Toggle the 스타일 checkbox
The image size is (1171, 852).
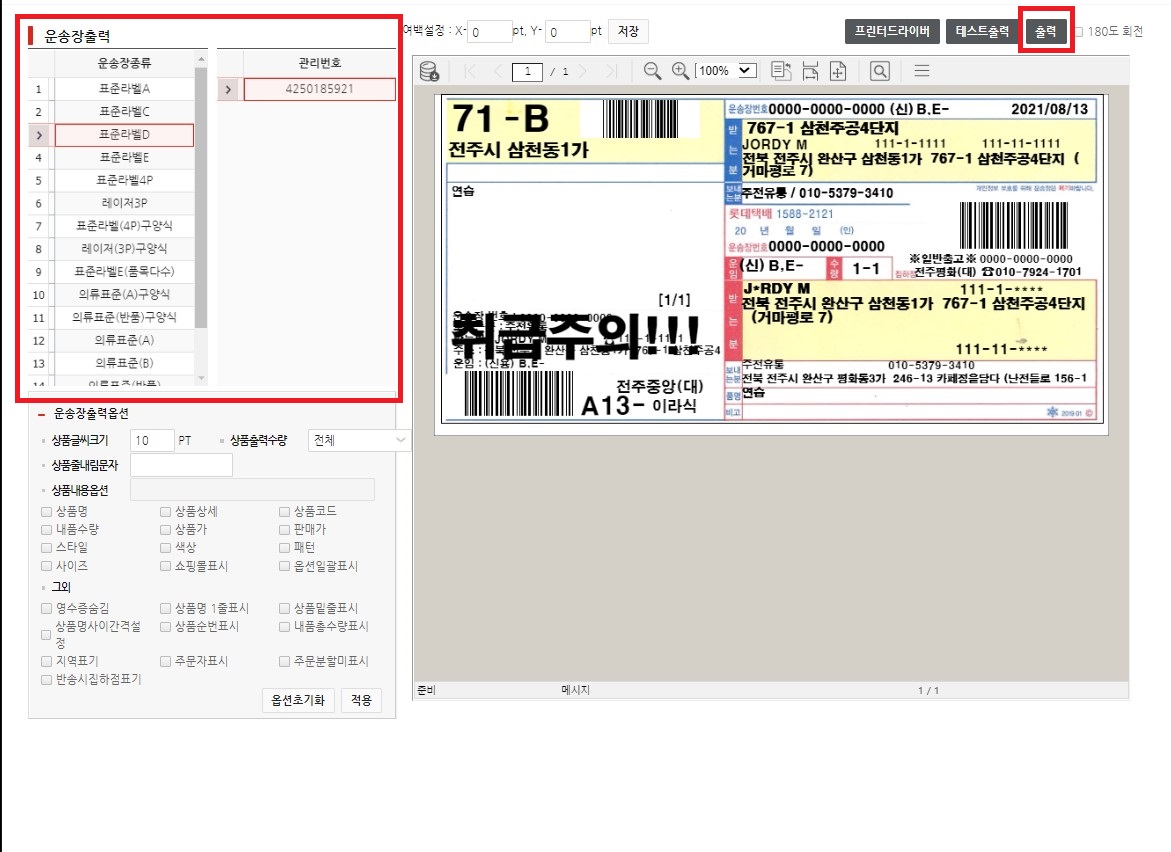(x=46, y=547)
